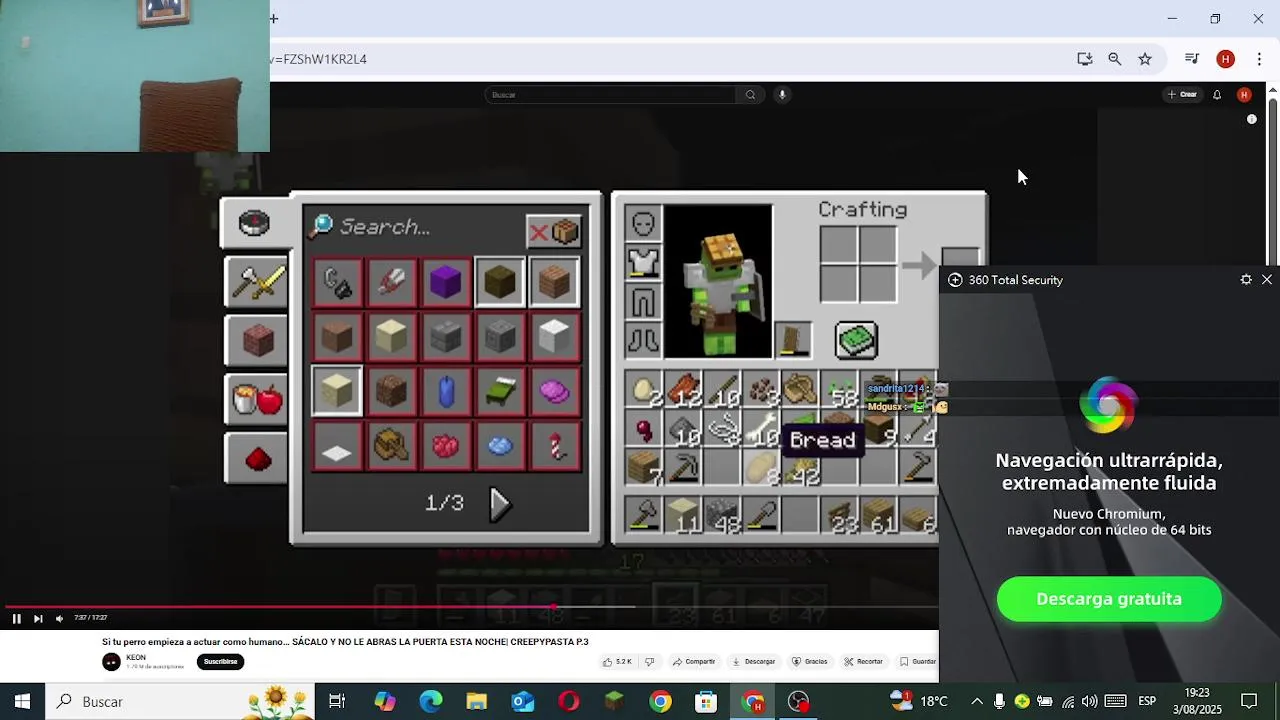
Task: Click the YouTube Buscar search box
Action: [610, 95]
